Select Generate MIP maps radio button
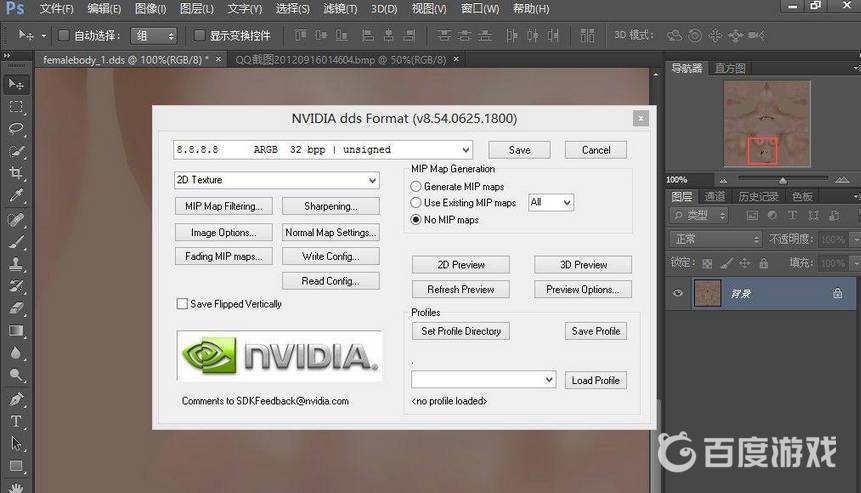Screen dimensions: 861x493 (x=416, y=187)
